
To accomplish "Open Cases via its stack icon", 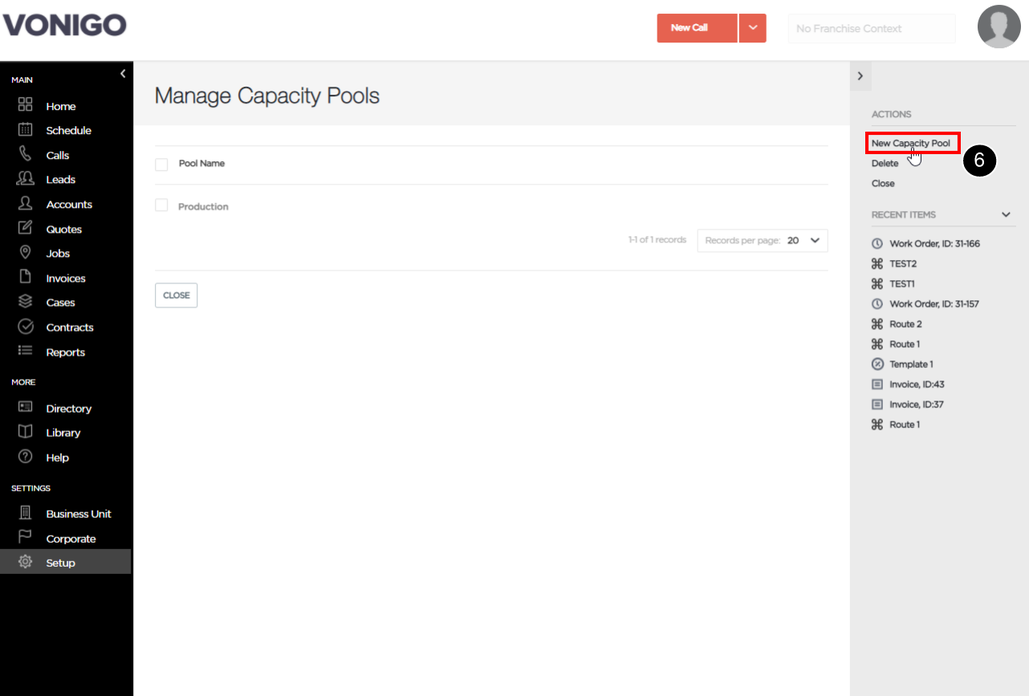I will point(25,302).
